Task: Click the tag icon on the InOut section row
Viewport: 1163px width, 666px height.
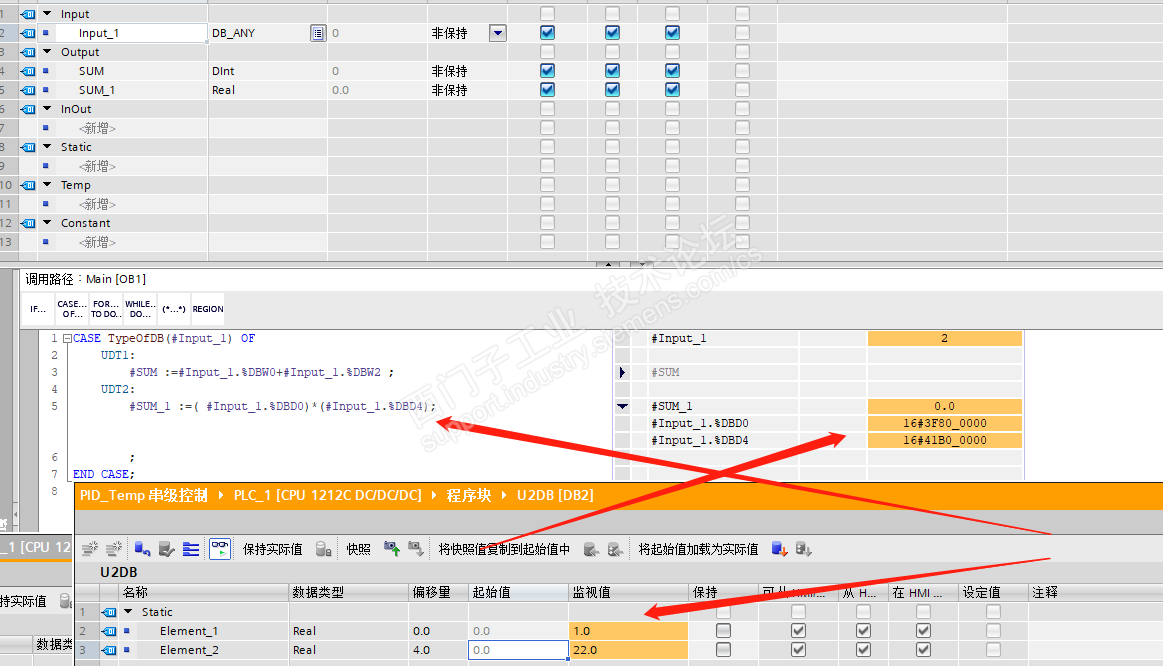Action: pos(28,109)
